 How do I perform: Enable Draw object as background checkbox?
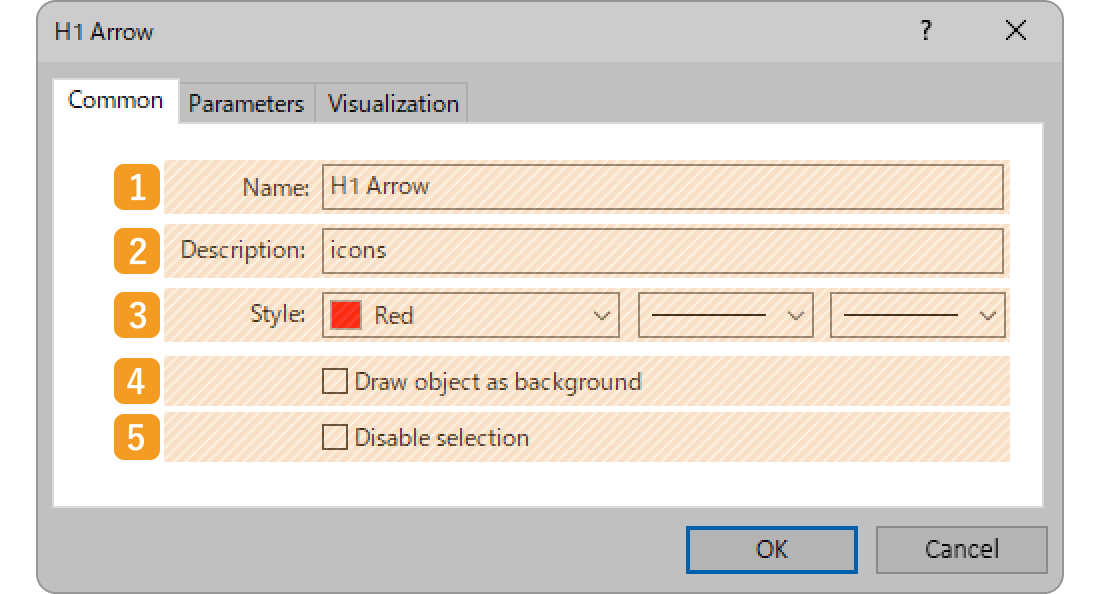click(x=335, y=382)
